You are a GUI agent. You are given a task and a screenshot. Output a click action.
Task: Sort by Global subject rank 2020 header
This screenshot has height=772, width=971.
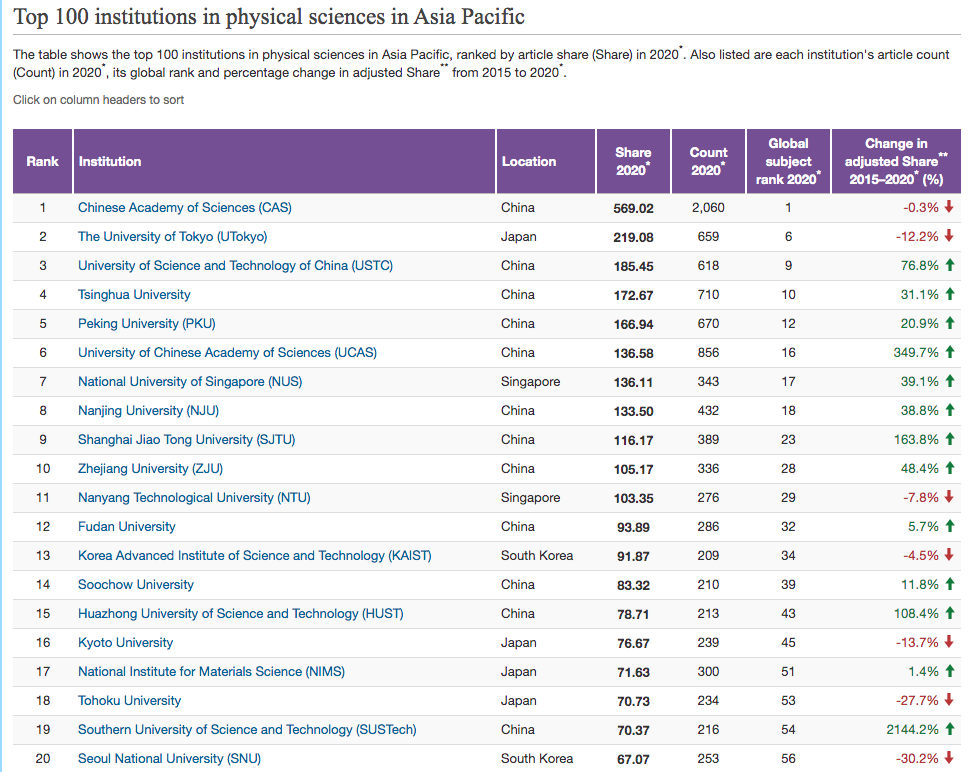[788, 161]
